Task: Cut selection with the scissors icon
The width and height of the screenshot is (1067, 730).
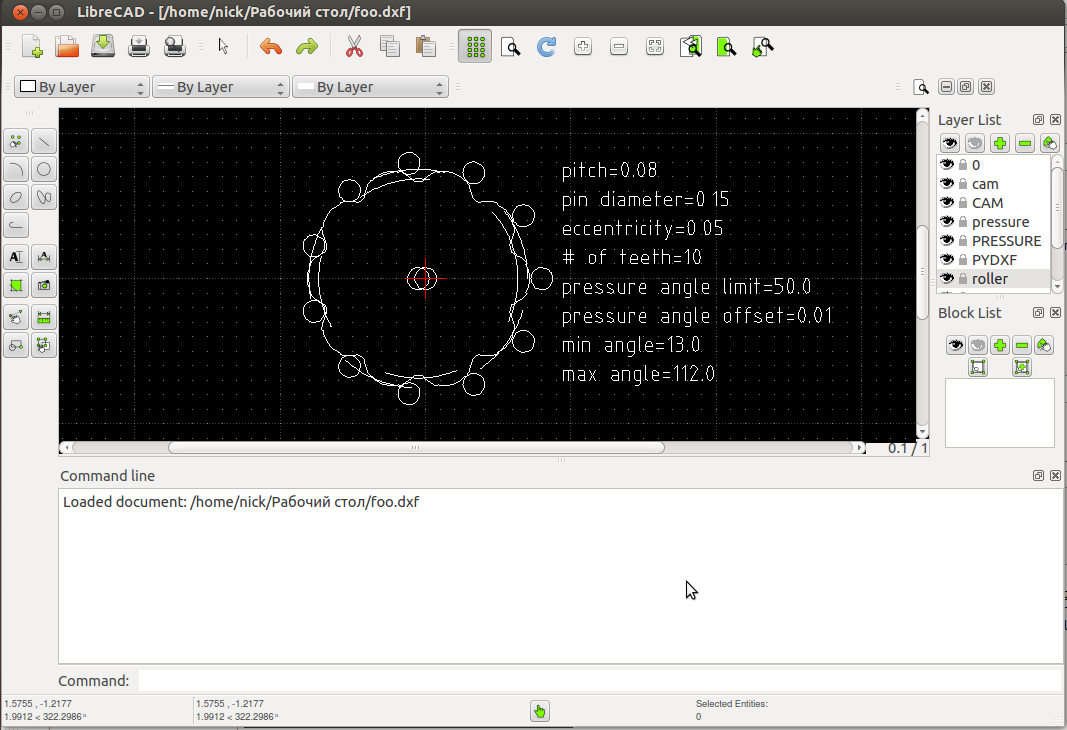Action: pos(355,46)
